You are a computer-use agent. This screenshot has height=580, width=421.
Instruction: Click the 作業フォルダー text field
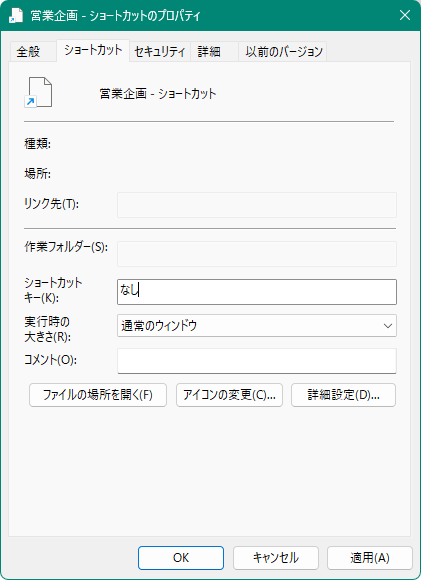point(257,254)
